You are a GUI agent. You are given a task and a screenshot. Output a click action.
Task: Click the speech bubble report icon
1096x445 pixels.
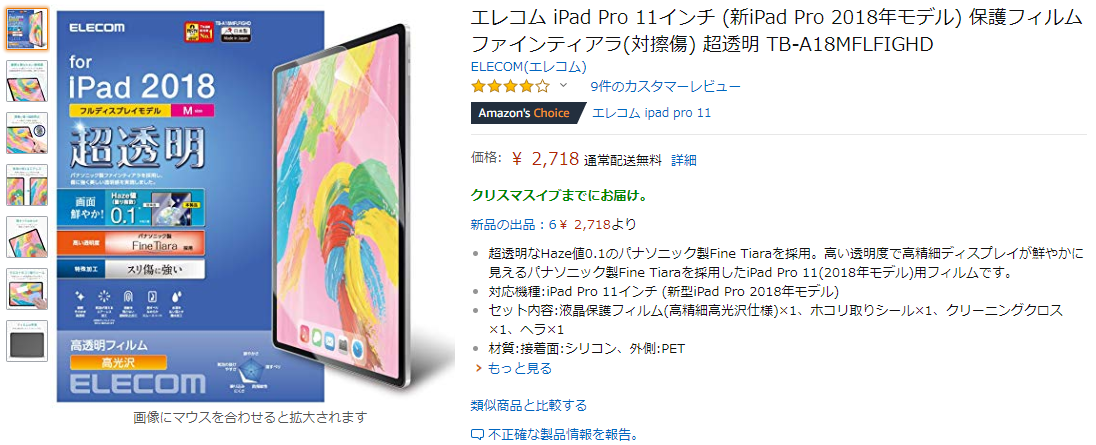(x=477, y=435)
